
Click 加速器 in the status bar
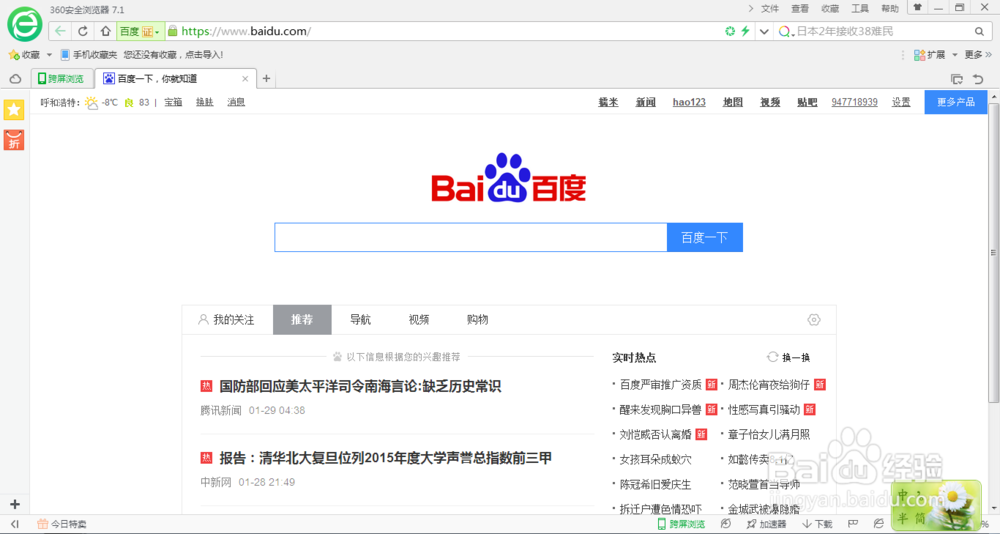tap(767, 524)
